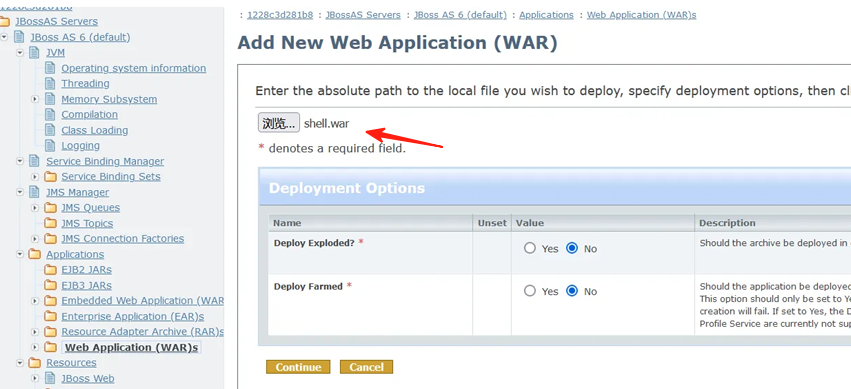Expand the Service Binding Sets node
This screenshot has height=389, width=851.
(x=35, y=177)
